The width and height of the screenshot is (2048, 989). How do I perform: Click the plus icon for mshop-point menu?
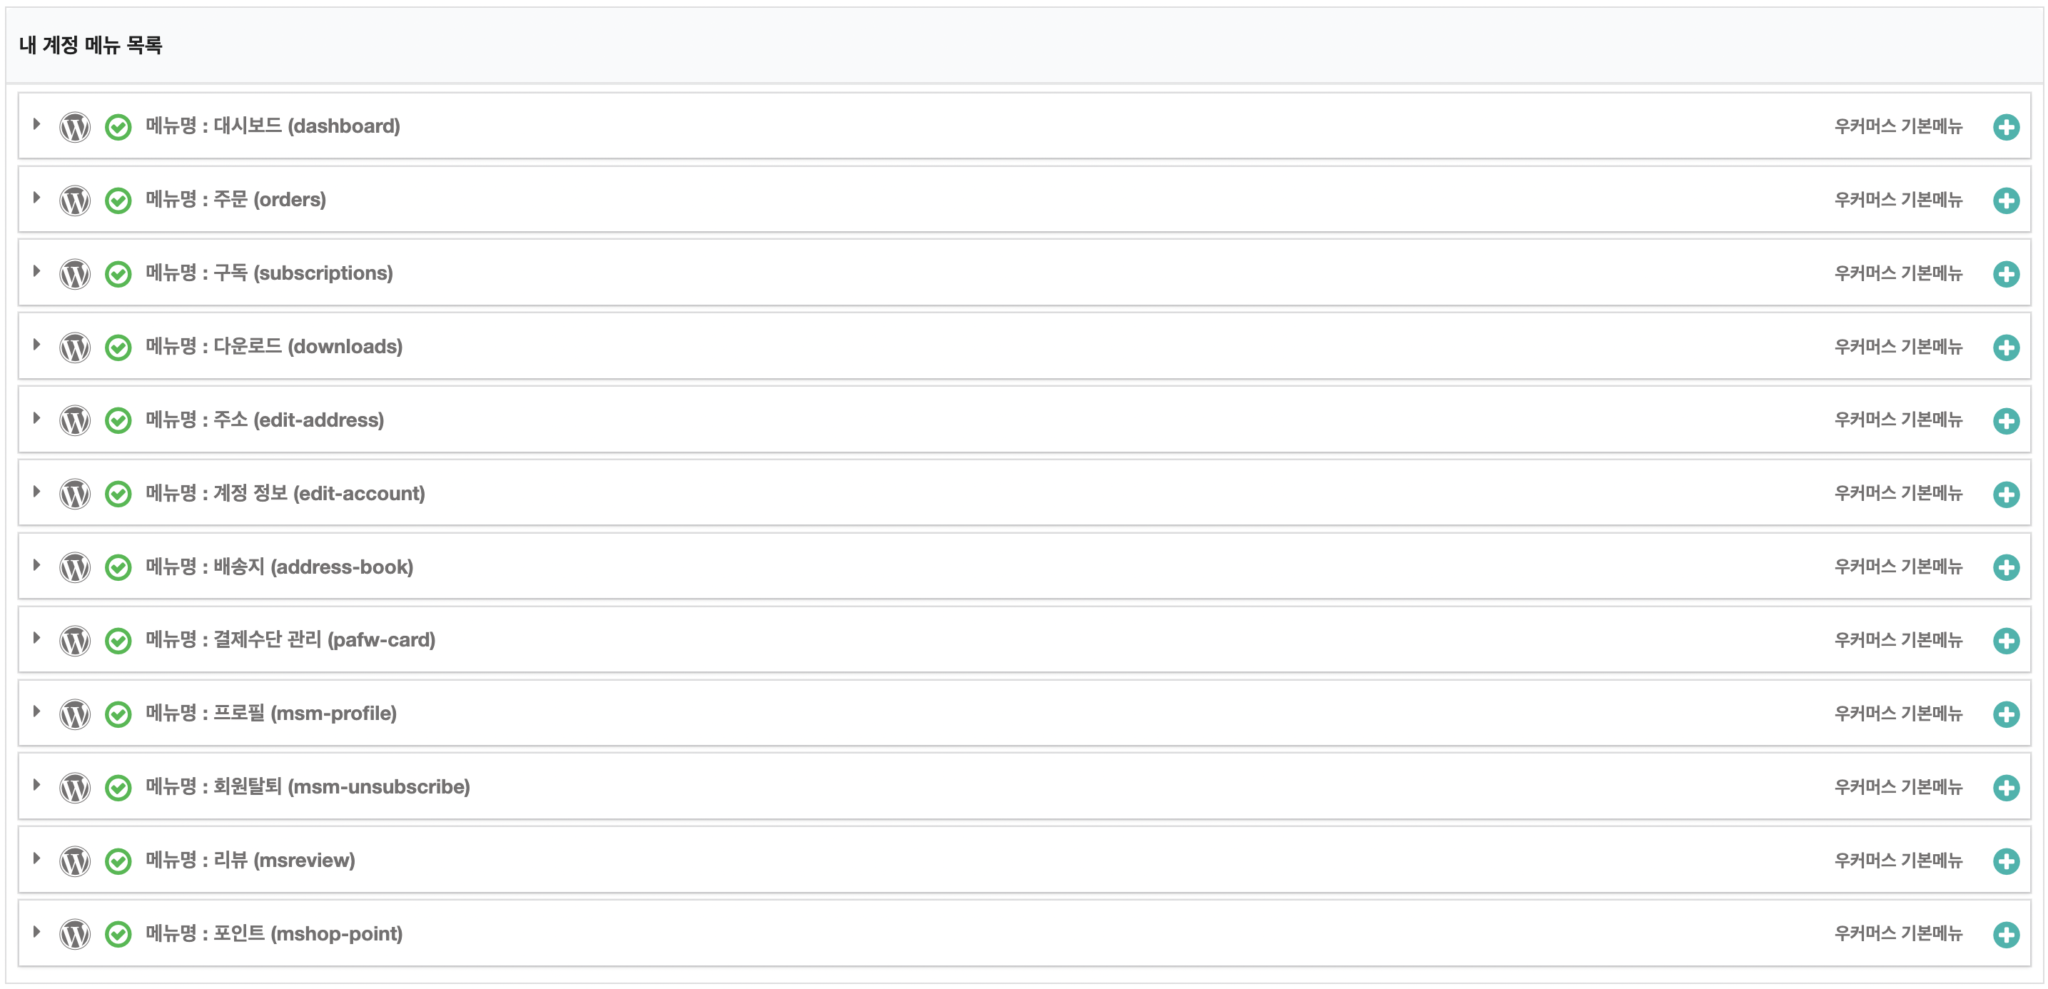[x=2006, y=934]
